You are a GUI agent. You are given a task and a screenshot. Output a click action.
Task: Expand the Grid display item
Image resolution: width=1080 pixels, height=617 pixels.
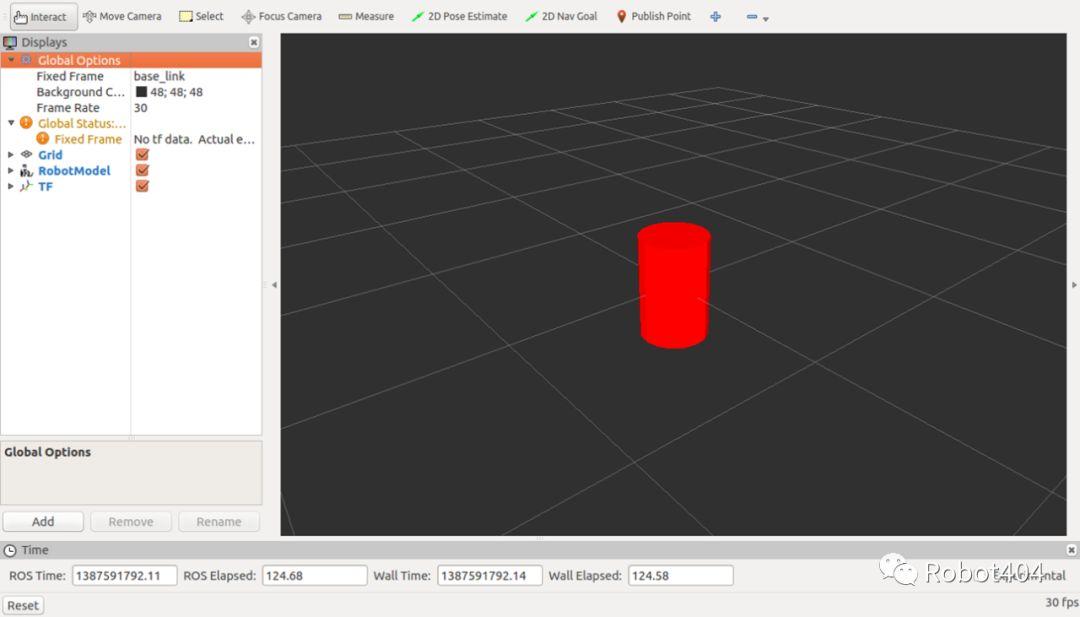click(10, 154)
